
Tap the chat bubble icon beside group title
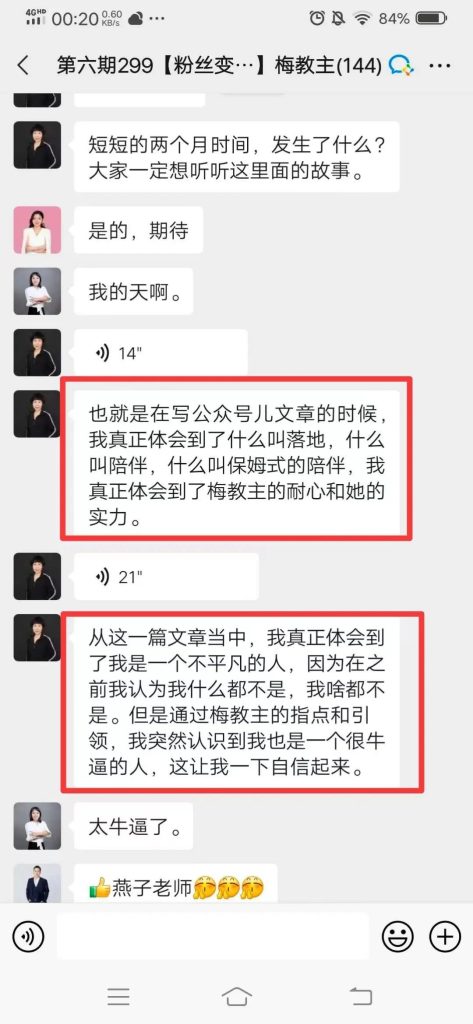[400, 65]
